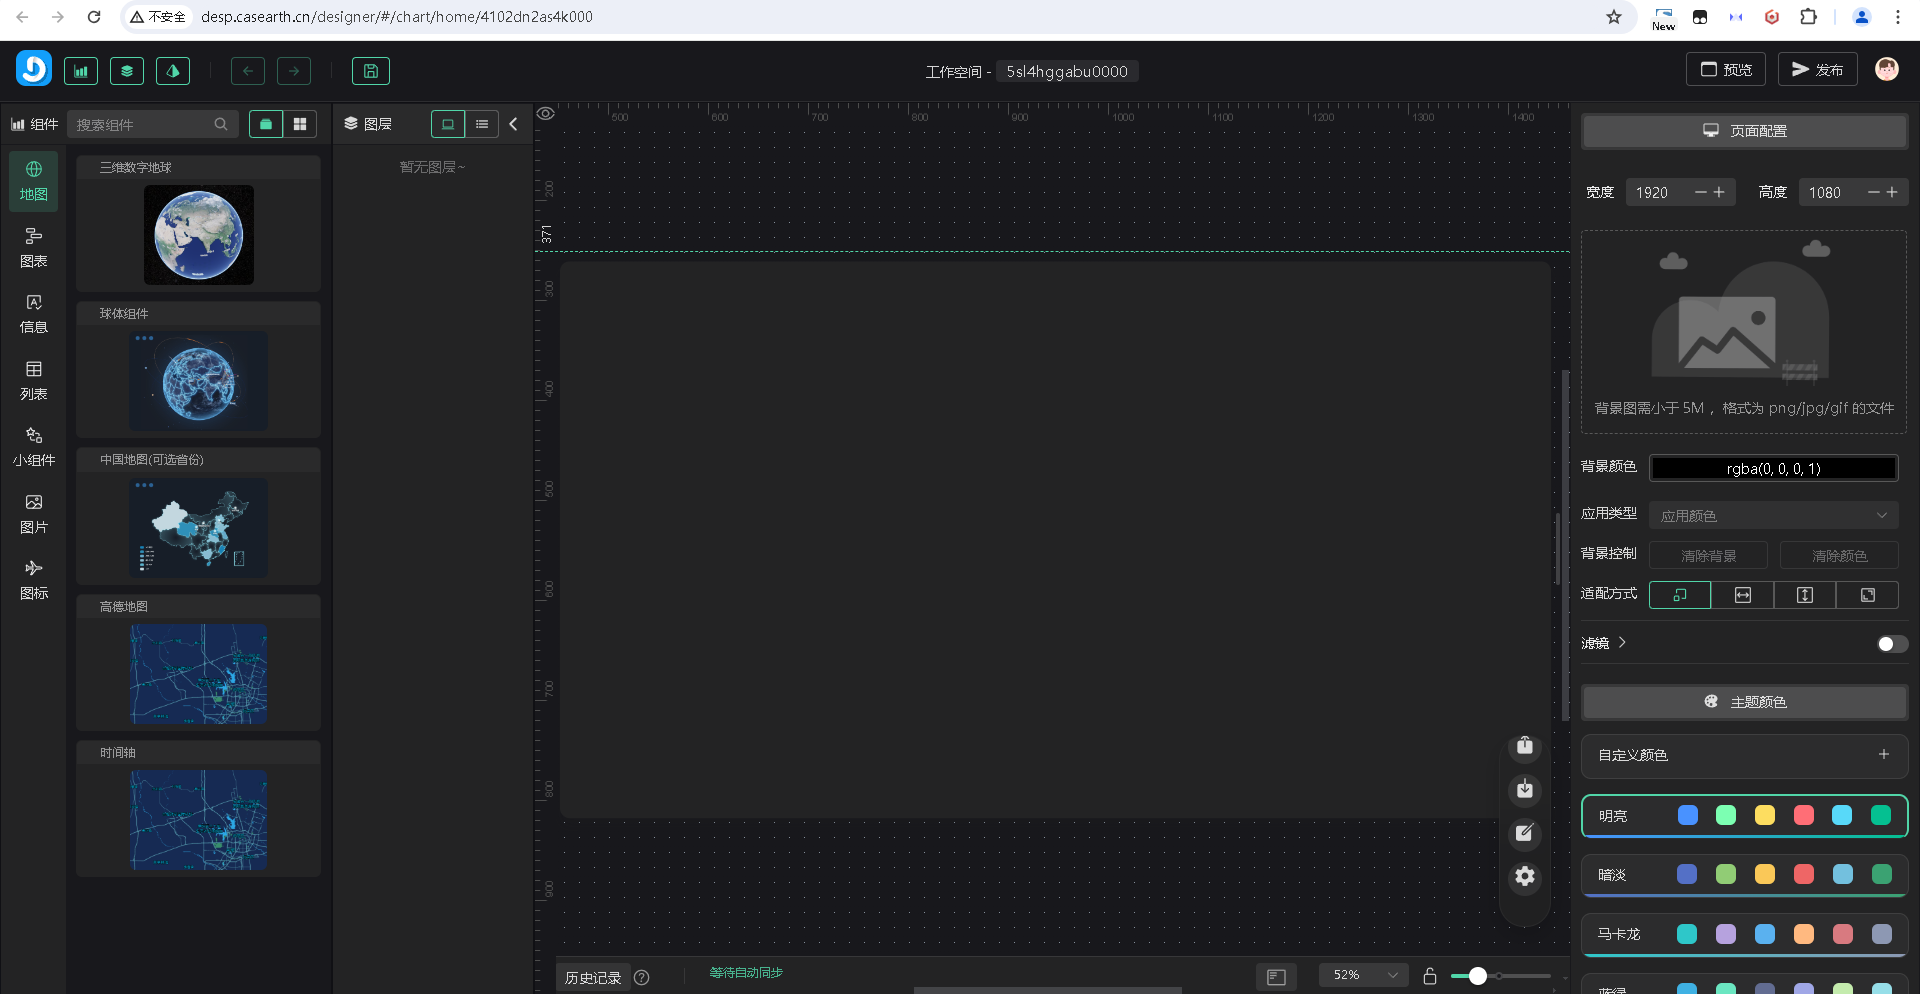Select the 图表 chart category tab
This screenshot has width=1920, height=994.
(x=33, y=247)
